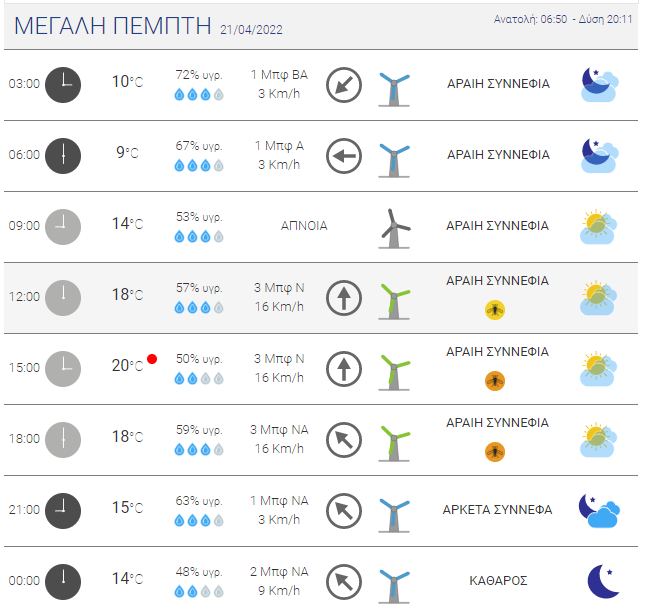Click the ΑΠΝΟΙΑ wind label
Viewport: 658px width, 612px height.
[x=304, y=226]
